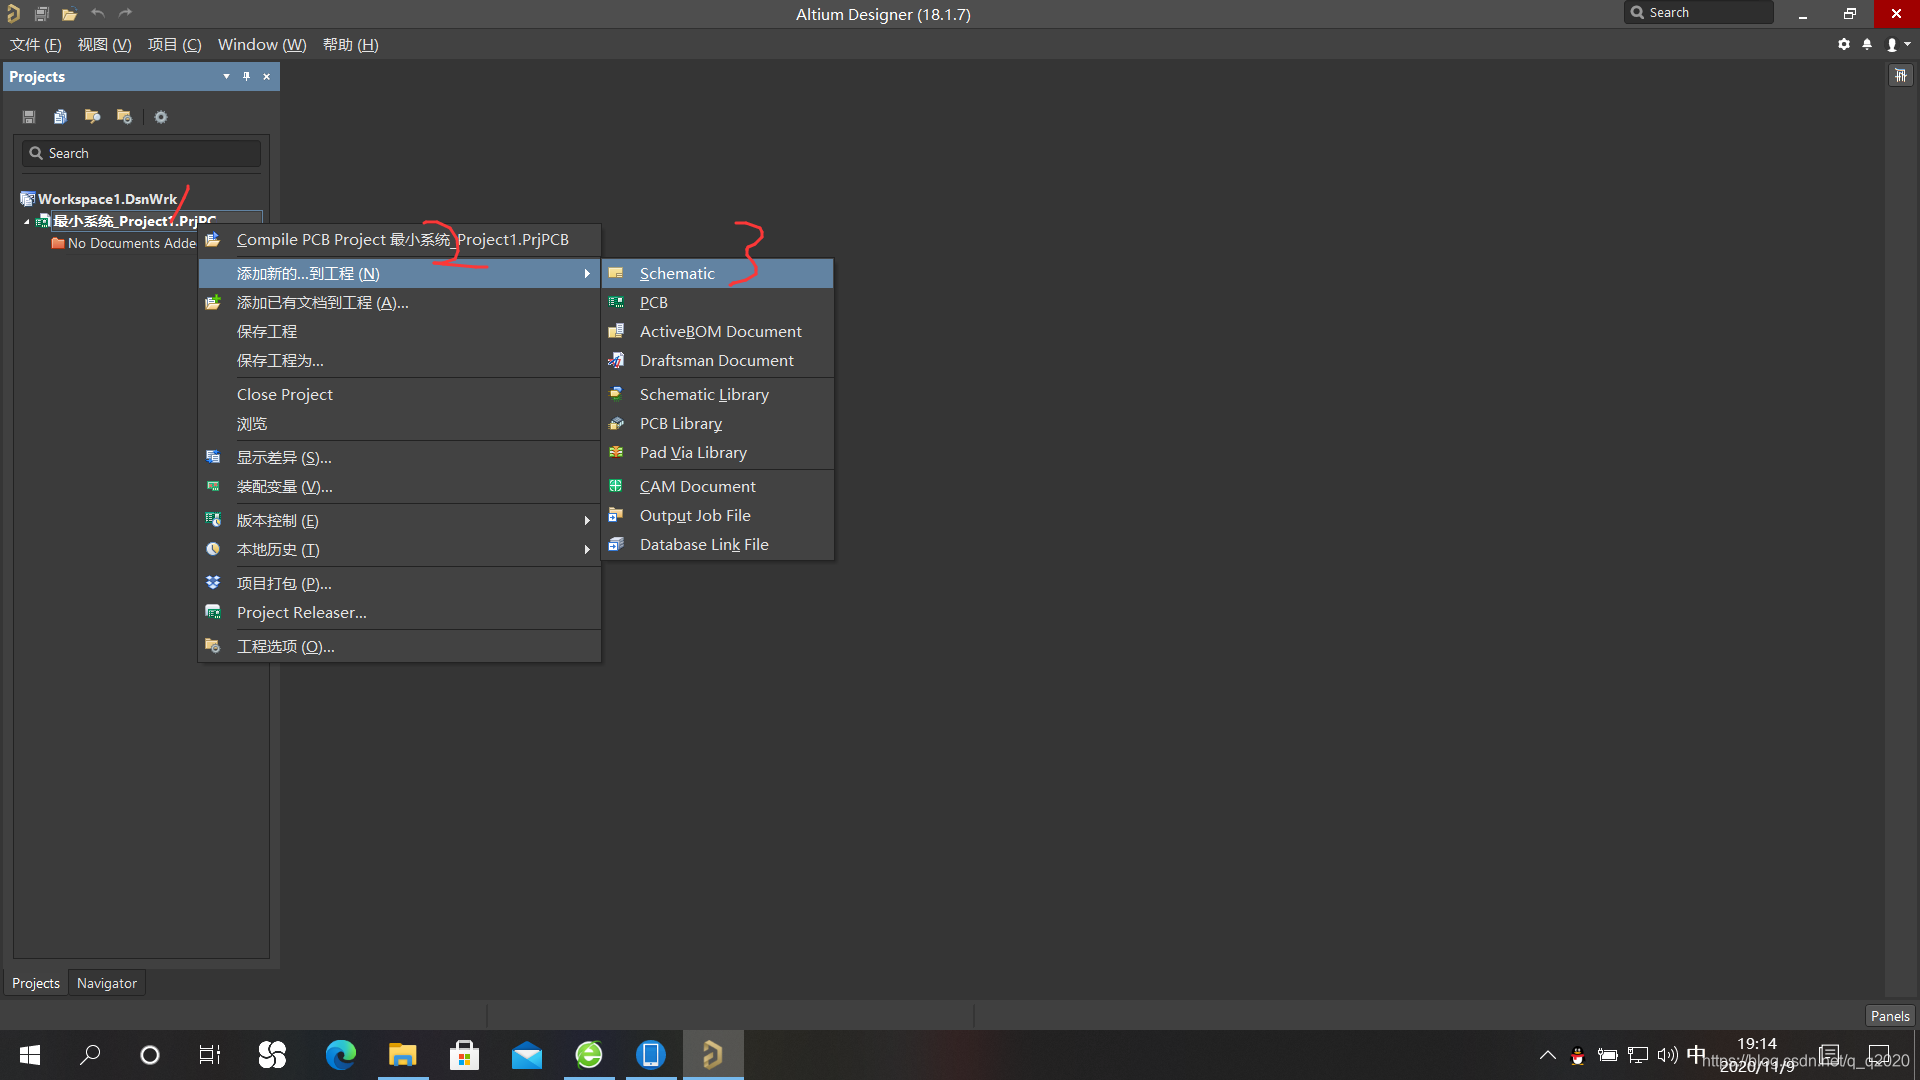Switch to the Navigator tab
The image size is (1920, 1080).
click(107, 984)
